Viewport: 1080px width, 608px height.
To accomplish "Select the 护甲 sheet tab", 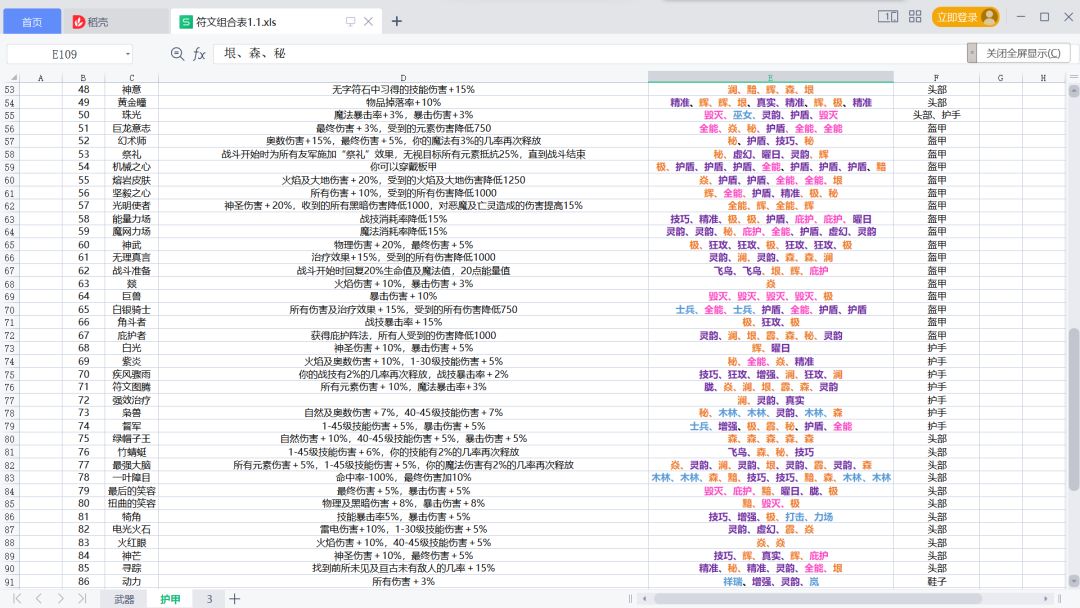I will tap(170, 599).
